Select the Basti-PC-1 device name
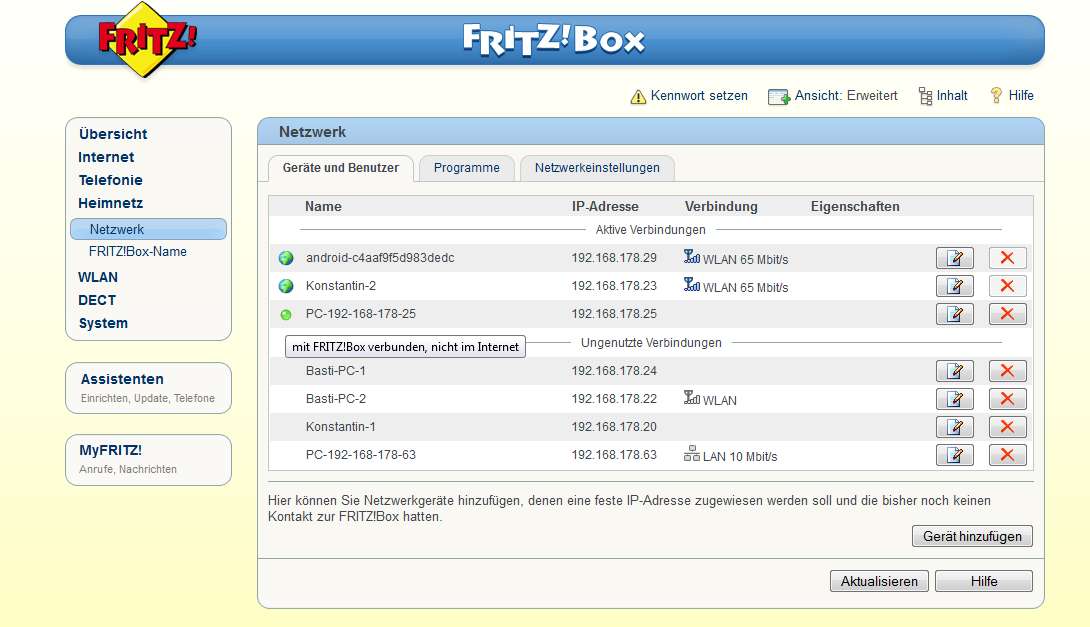The image size is (1090, 627). coord(336,370)
